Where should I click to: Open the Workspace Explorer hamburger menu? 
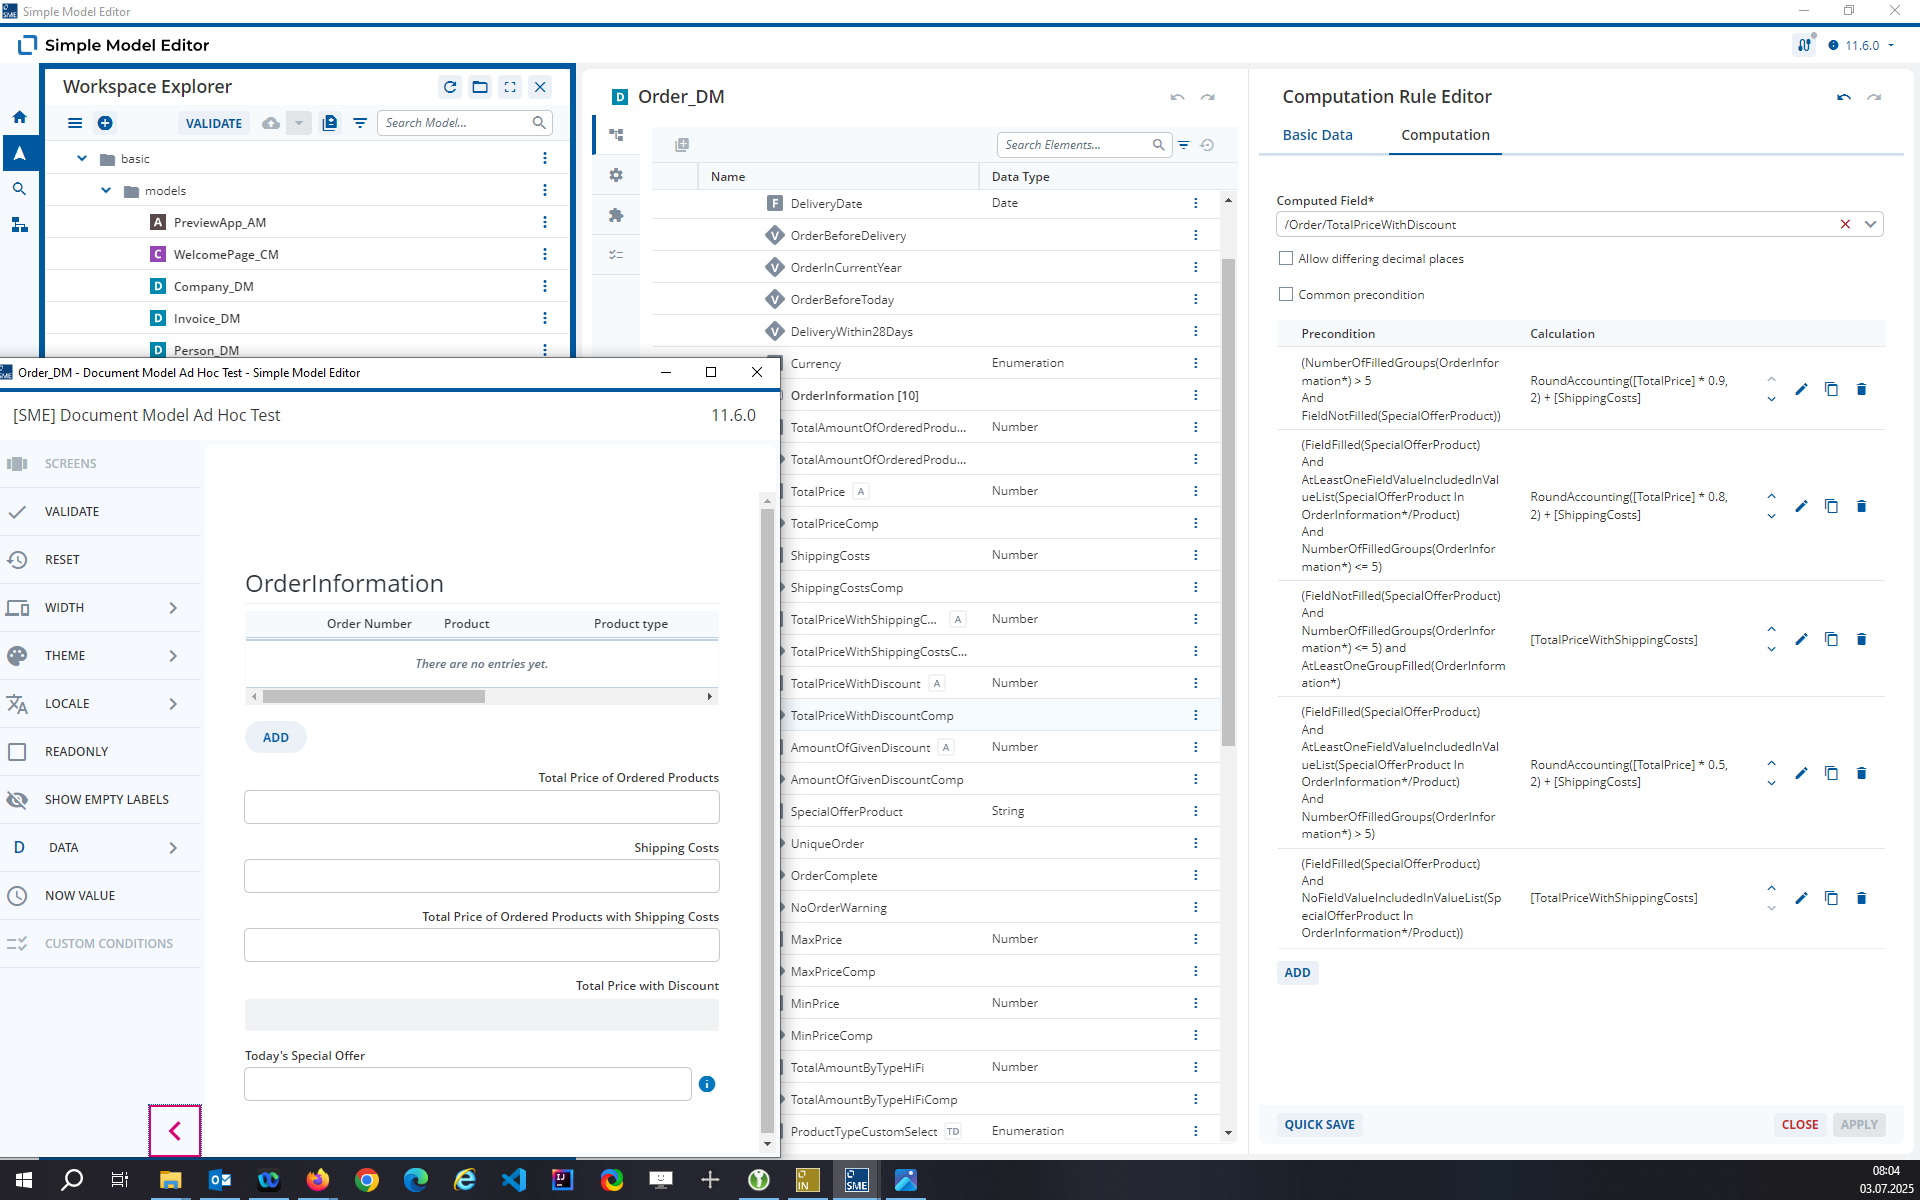point(75,123)
